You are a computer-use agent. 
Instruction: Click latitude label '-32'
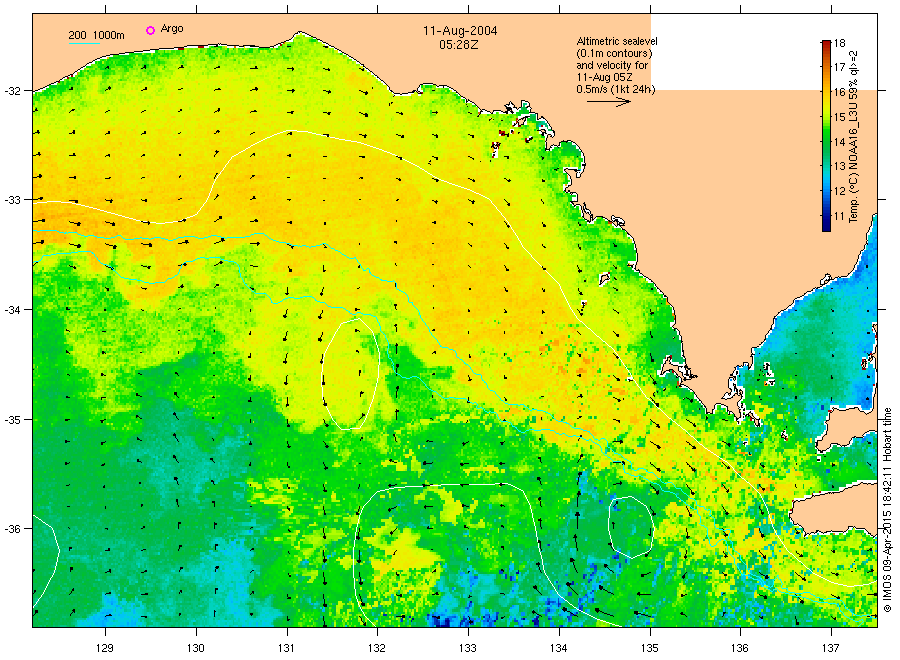pyautogui.click(x=13, y=91)
